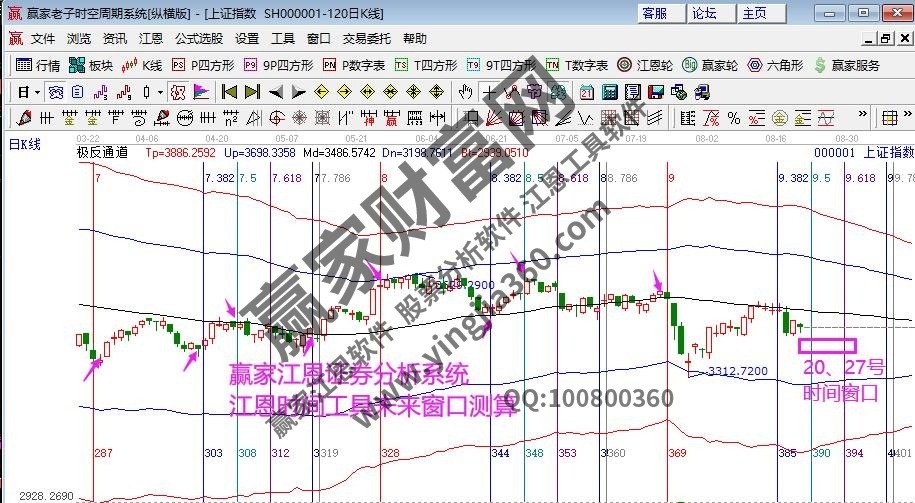Screen dimensions: 915x503
Task: Open the P四方形 square chart
Action: coord(203,65)
